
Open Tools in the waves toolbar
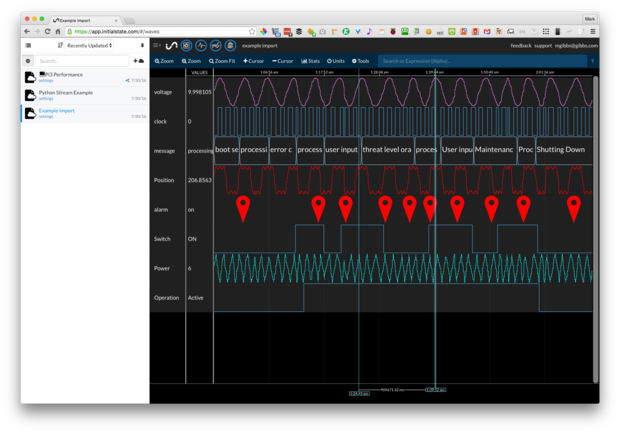point(361,61)
